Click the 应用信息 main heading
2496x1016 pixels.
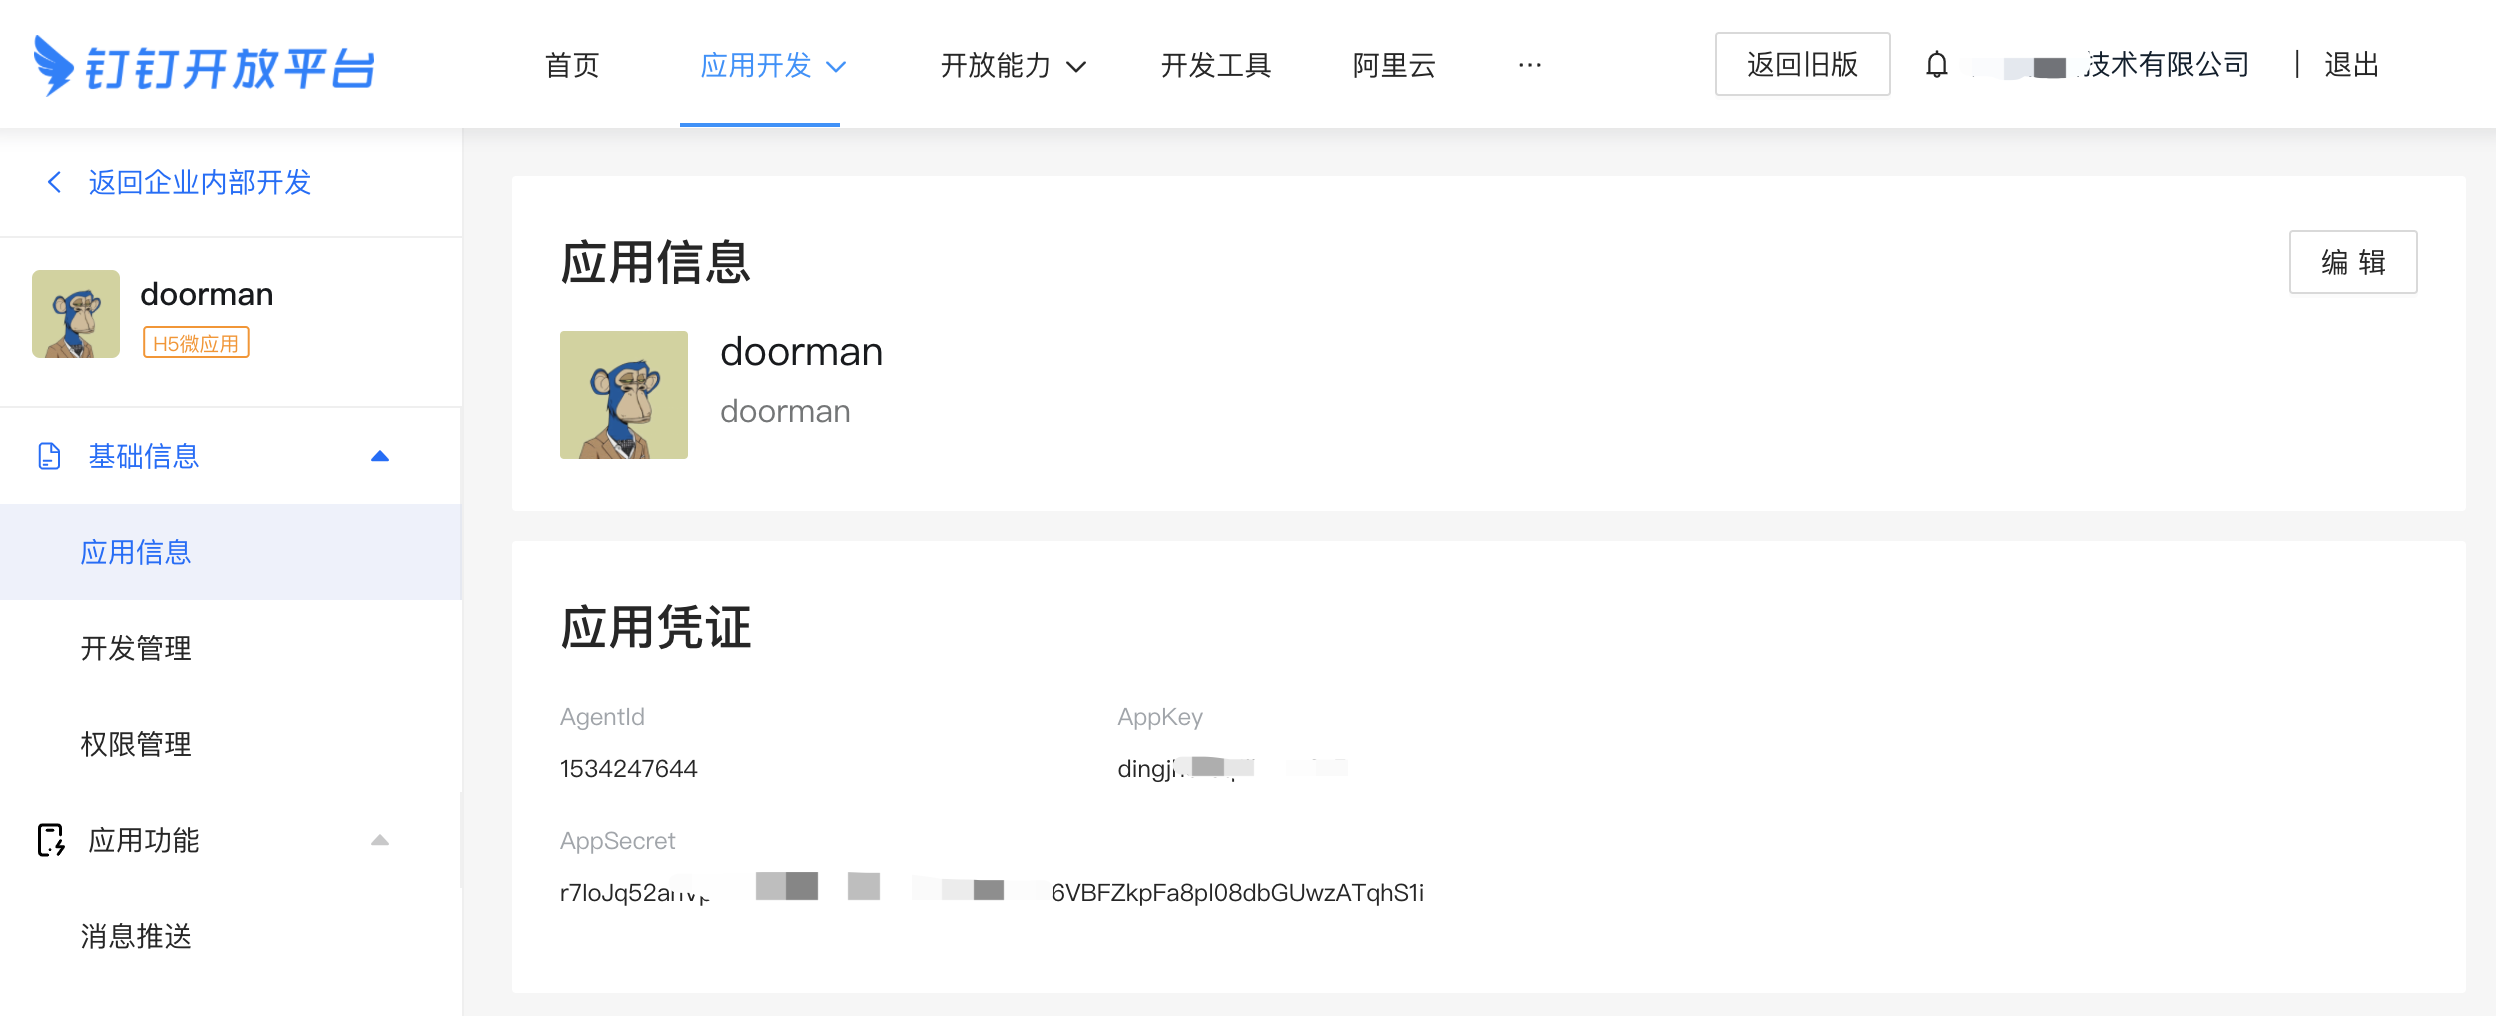click(655, 263)
